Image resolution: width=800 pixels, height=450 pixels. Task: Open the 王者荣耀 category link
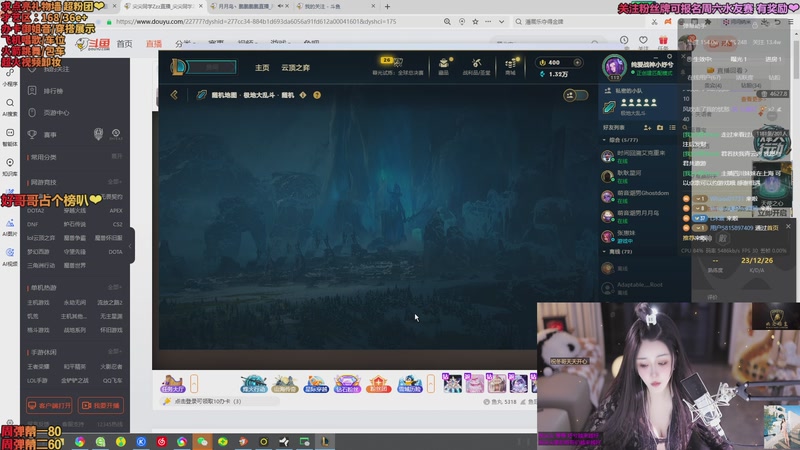pos(38,366)
